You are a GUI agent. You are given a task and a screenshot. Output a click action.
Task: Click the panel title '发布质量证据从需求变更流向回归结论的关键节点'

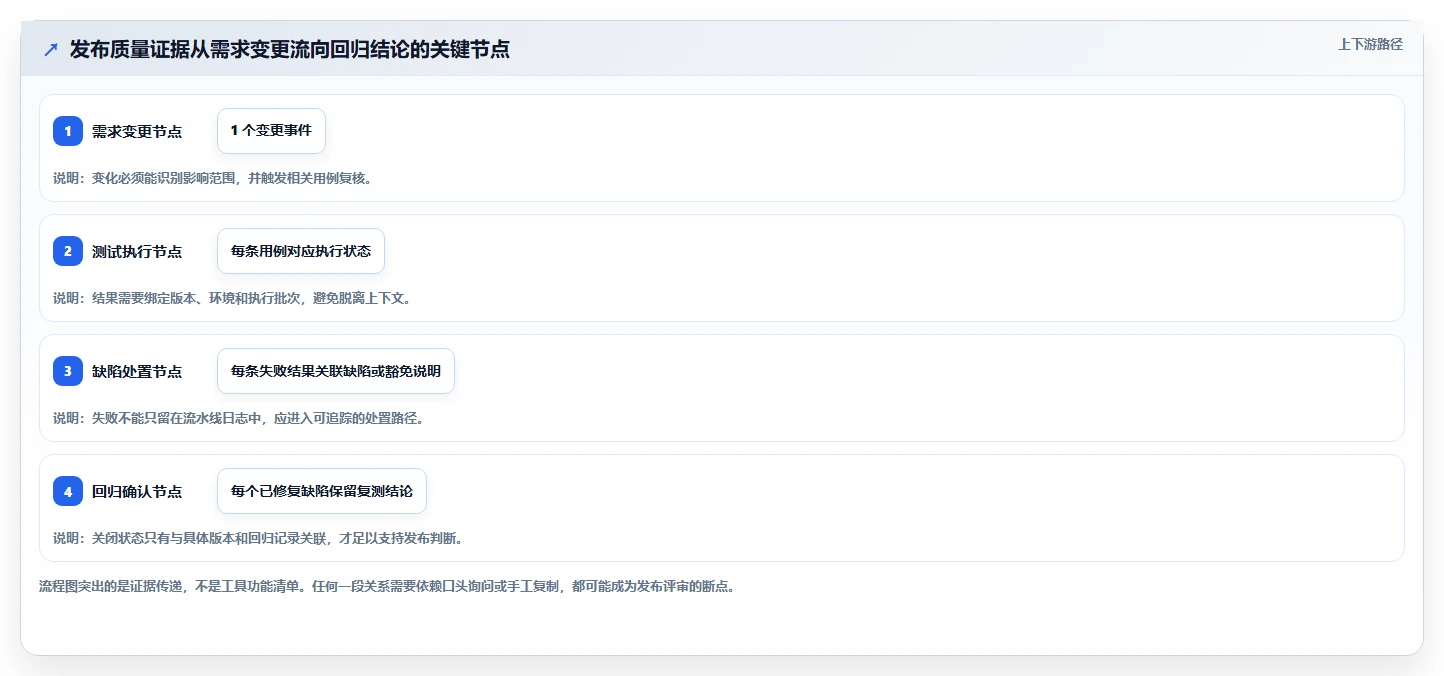(x=290, y=50)
